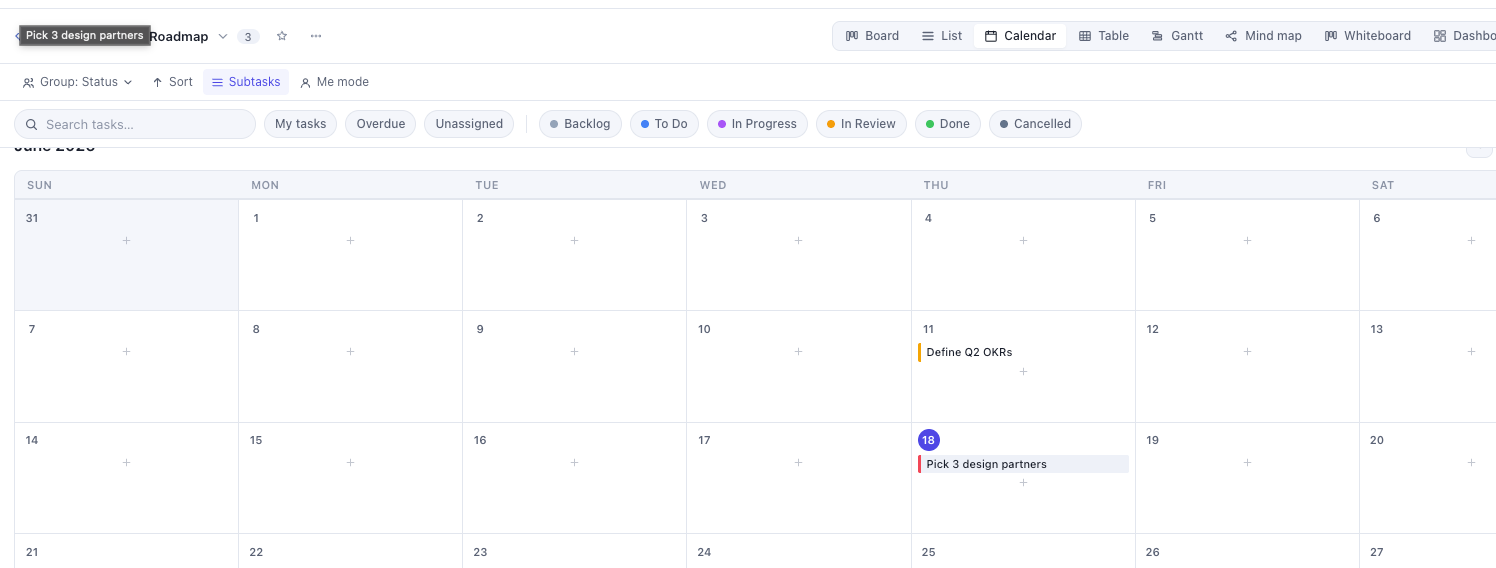Add a task on Tuesday the 9th
1496x568 pixels.
574,352
